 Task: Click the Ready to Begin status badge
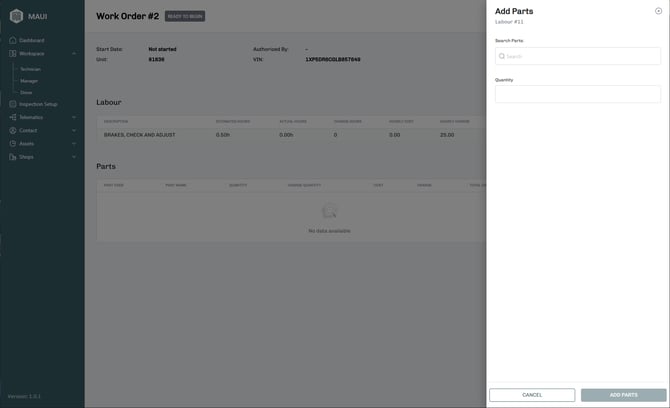point(185,16)
